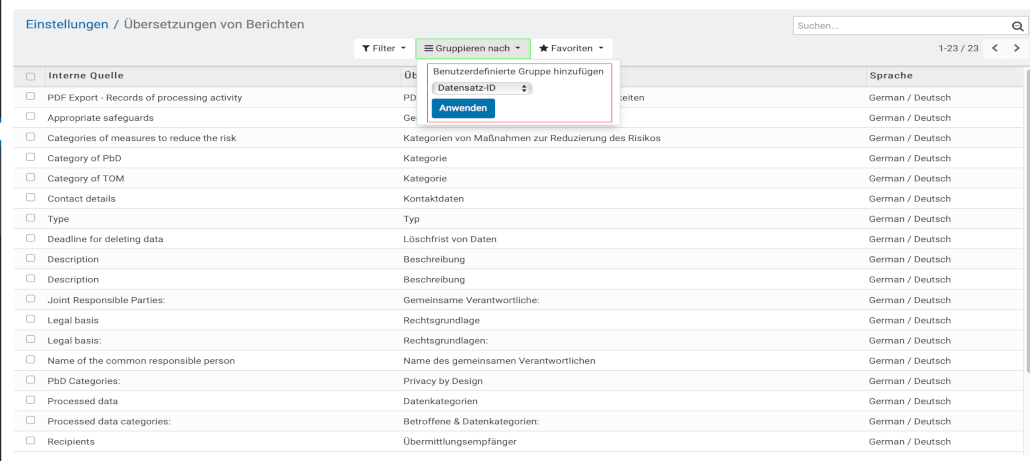This screenshot has height=461, width=1030.
Task: Click the 1-23 / 23 pager counter
Action: 958,48
